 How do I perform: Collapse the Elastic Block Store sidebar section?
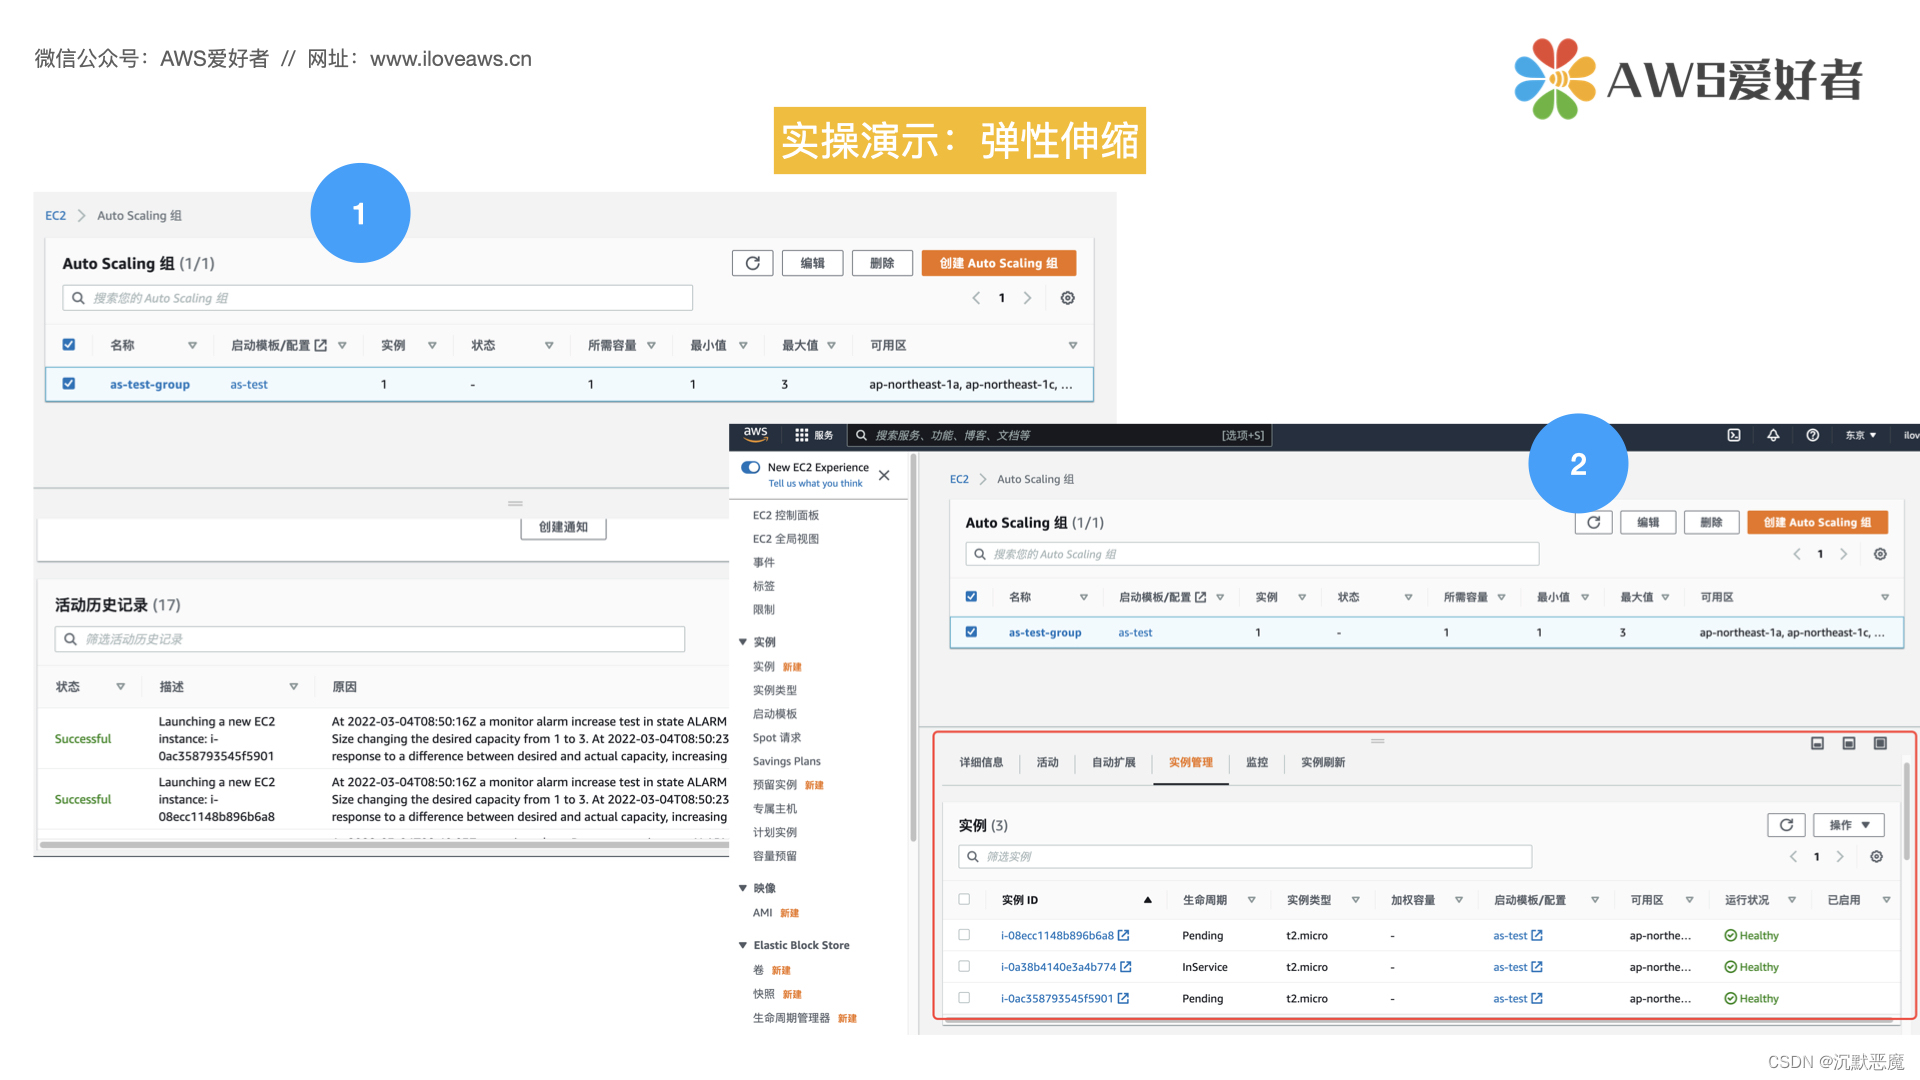tap(743, 945)
